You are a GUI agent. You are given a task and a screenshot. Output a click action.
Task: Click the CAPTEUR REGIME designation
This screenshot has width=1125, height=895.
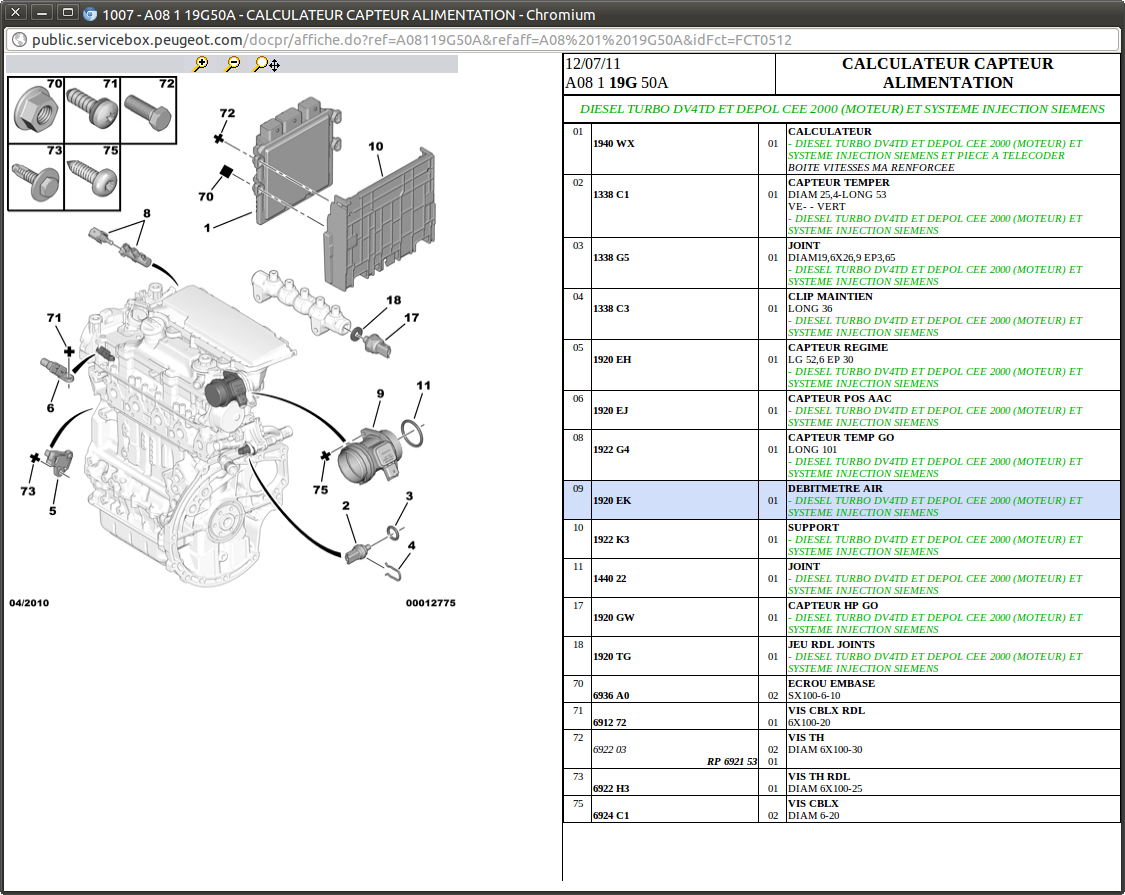838,347
